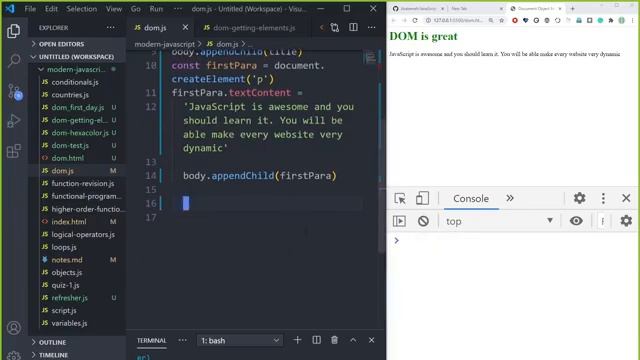The image size is (640, 360).
Task: Open notes.md in explorer
Action: coord(67,260)
